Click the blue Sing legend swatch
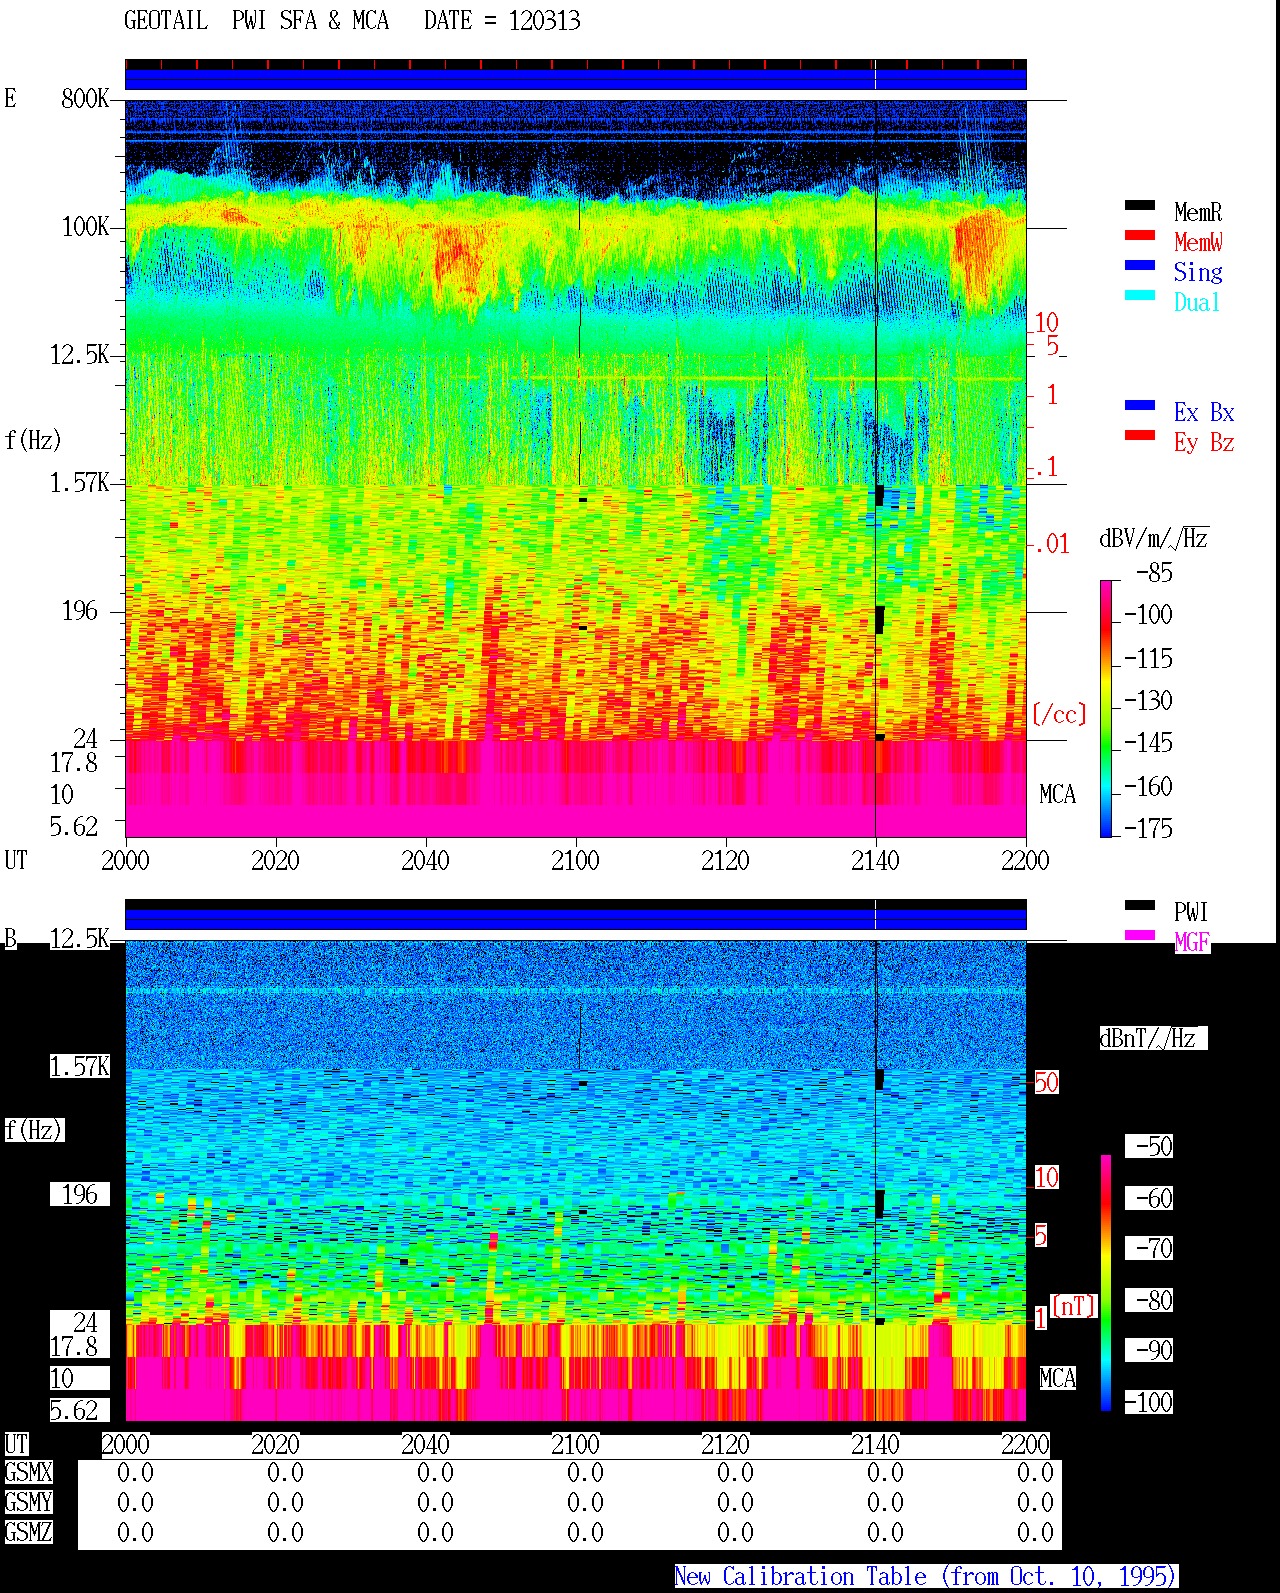The height and width of the screenshot is (1593, 1280). tap(1139, 266)
